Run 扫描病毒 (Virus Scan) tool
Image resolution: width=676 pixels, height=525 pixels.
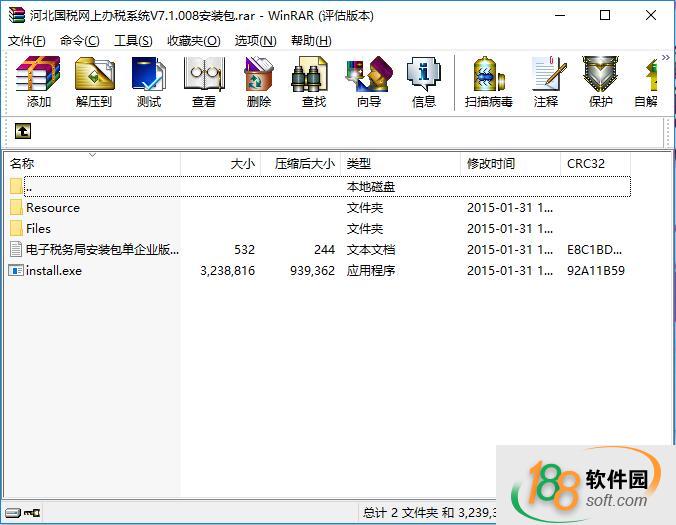point(488,82)
